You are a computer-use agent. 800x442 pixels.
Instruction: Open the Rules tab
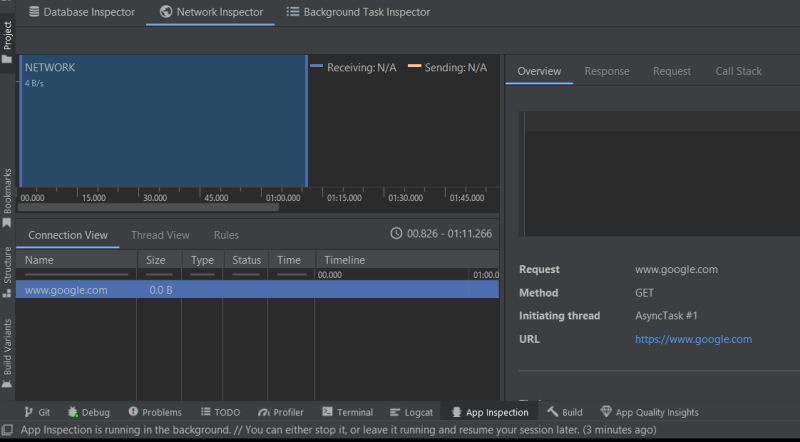[x=226, y=235]
